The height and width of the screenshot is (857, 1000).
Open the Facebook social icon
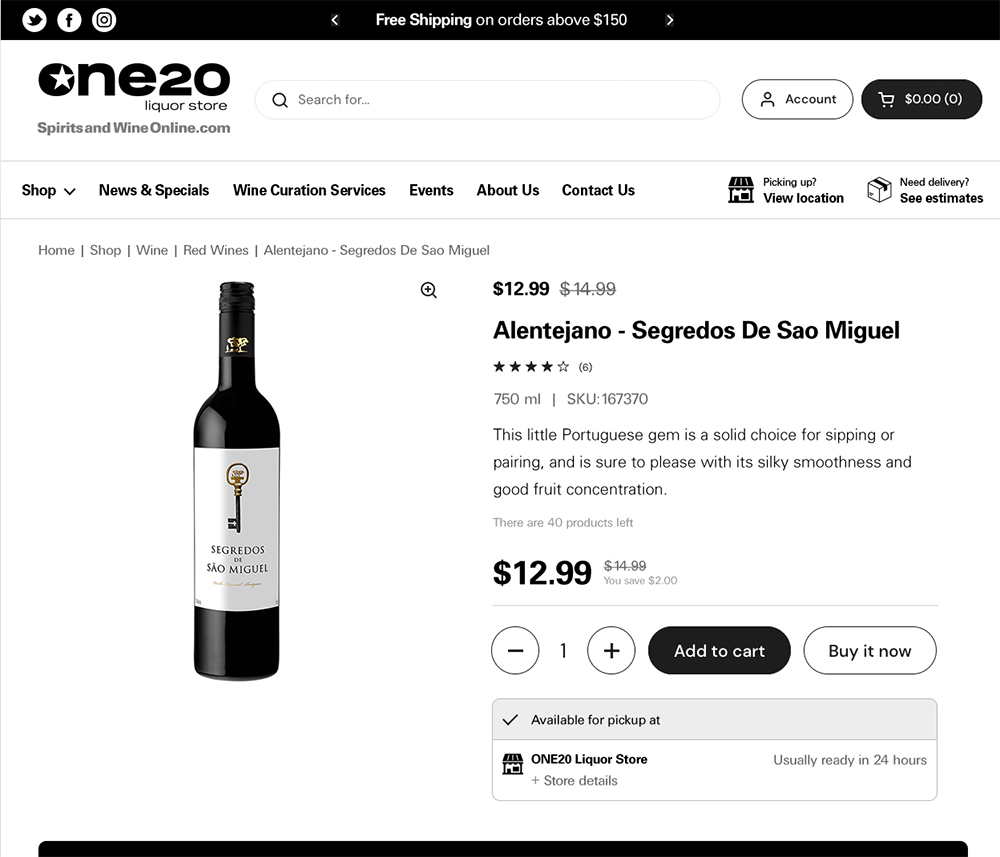69,20
